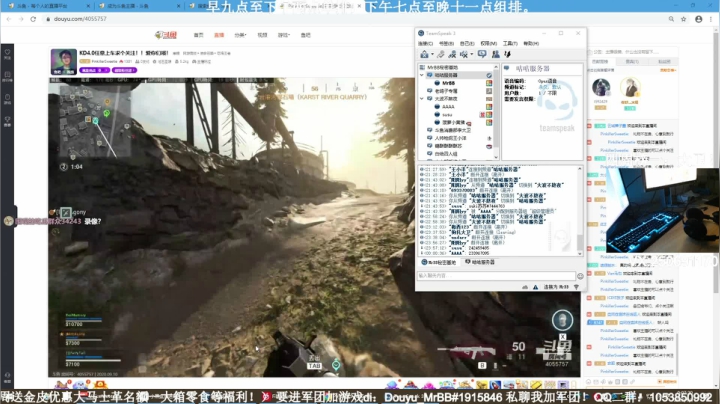Select user sasa in the TeamSpeak channel tree

coord(447,114)
